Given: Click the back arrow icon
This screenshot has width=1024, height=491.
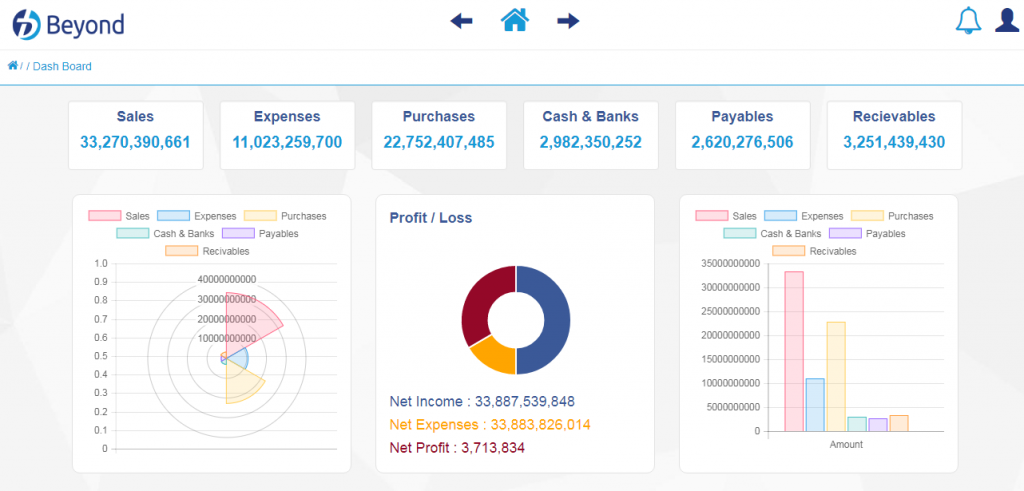Looking at the screenshot, I should (x=461, y=22).
